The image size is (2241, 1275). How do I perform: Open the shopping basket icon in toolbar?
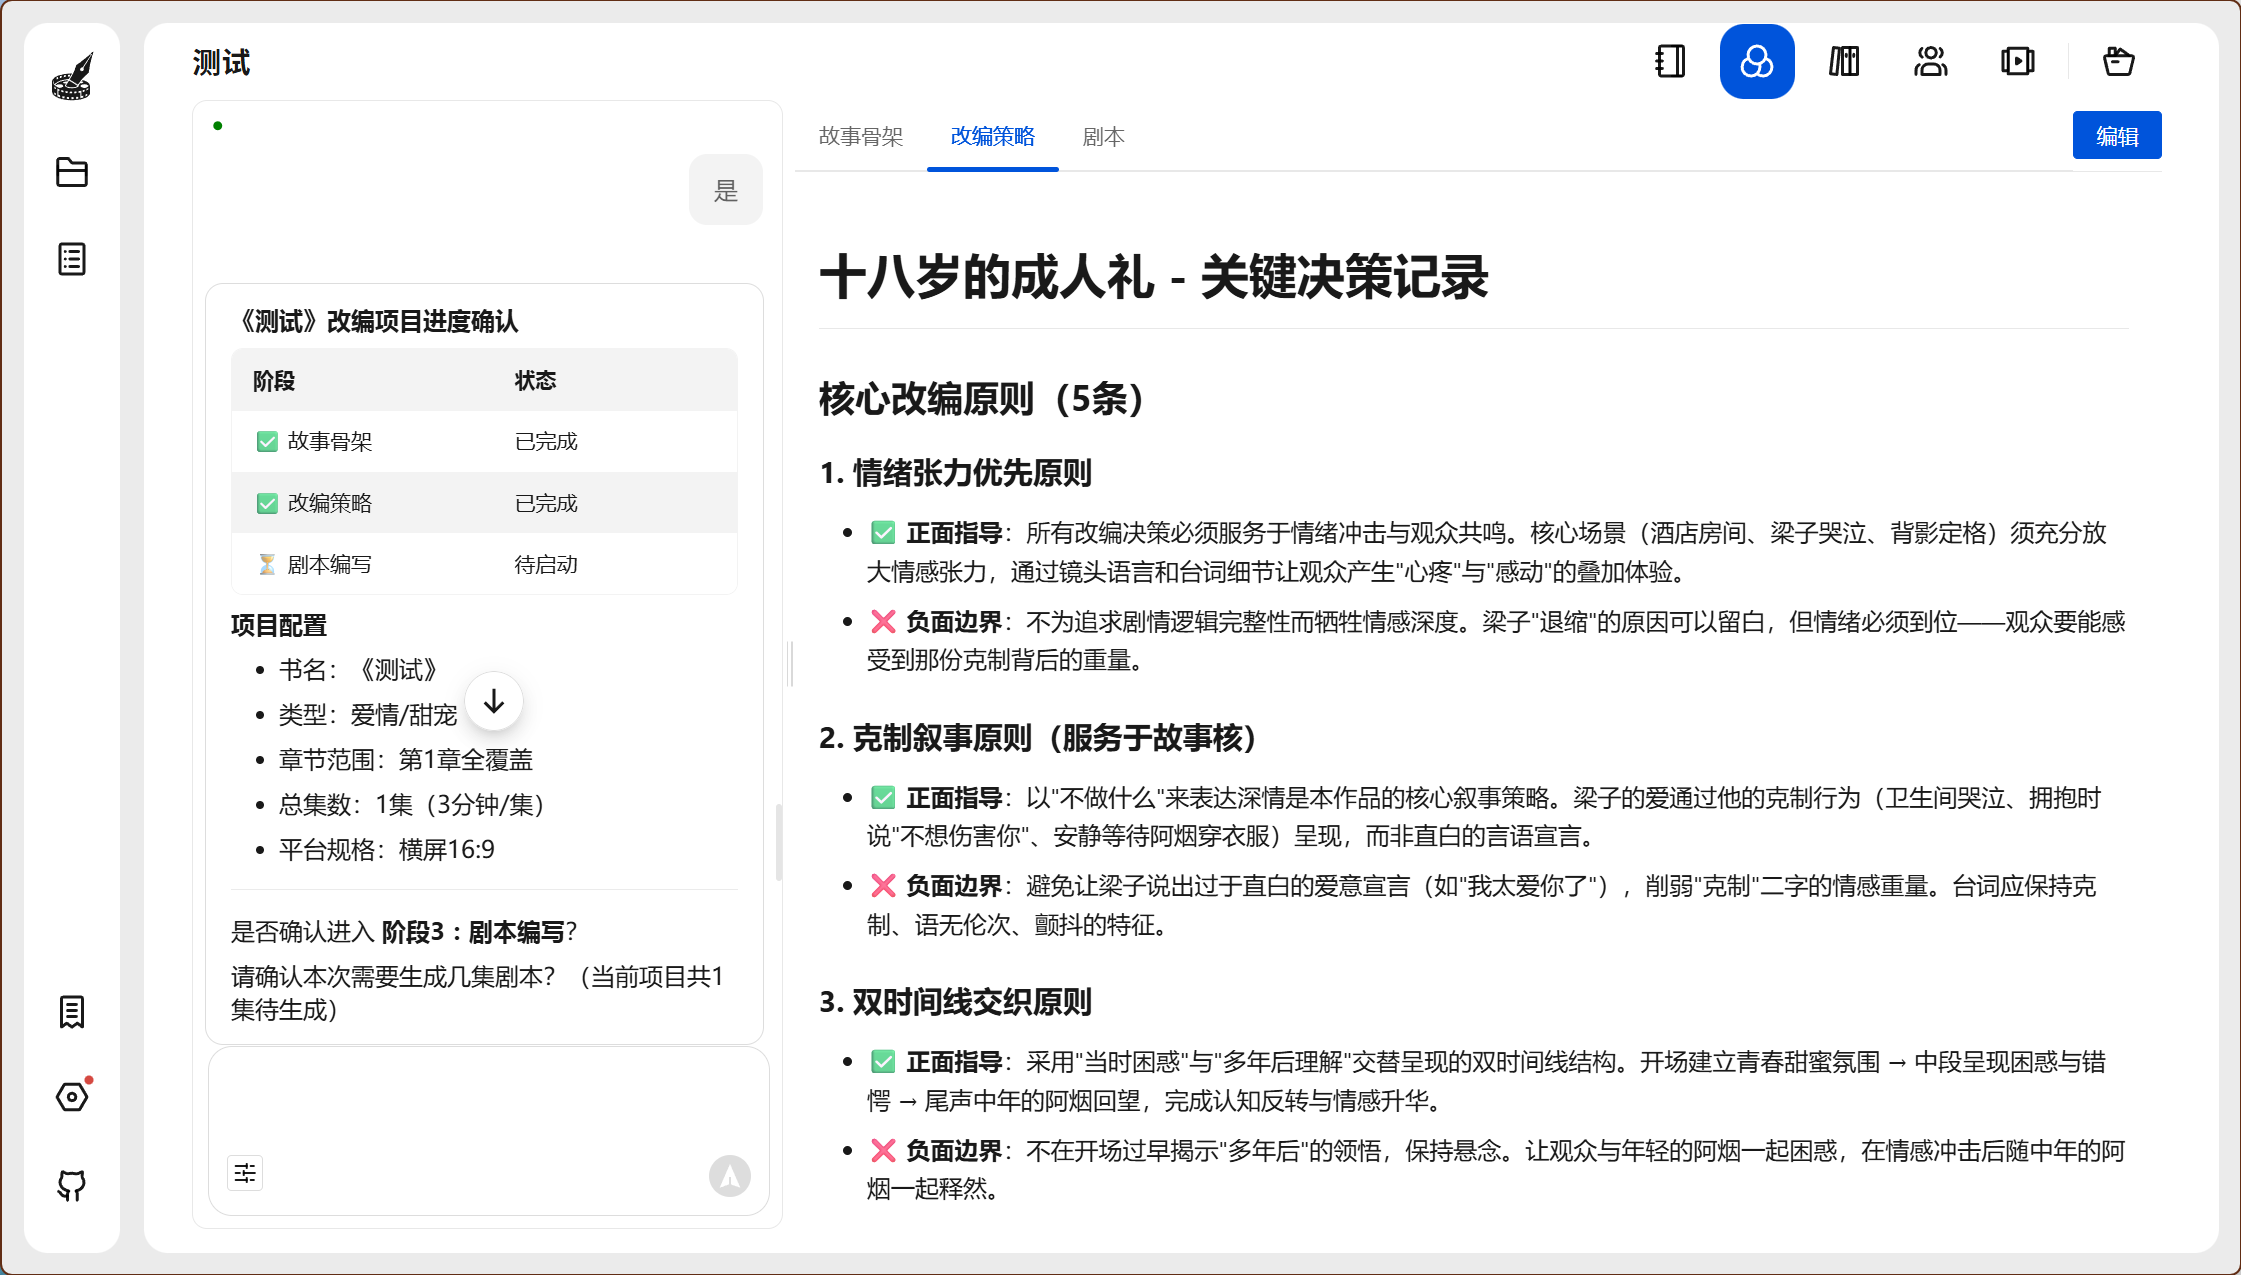point(2118,62)
